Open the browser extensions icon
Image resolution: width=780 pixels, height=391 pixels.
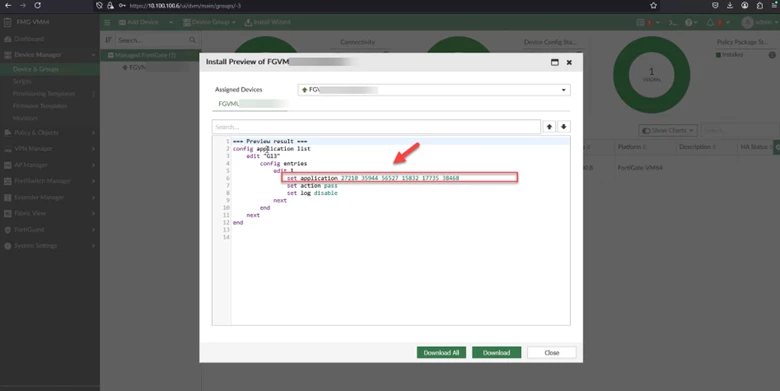pyautogui.click(x=760, y=5)
